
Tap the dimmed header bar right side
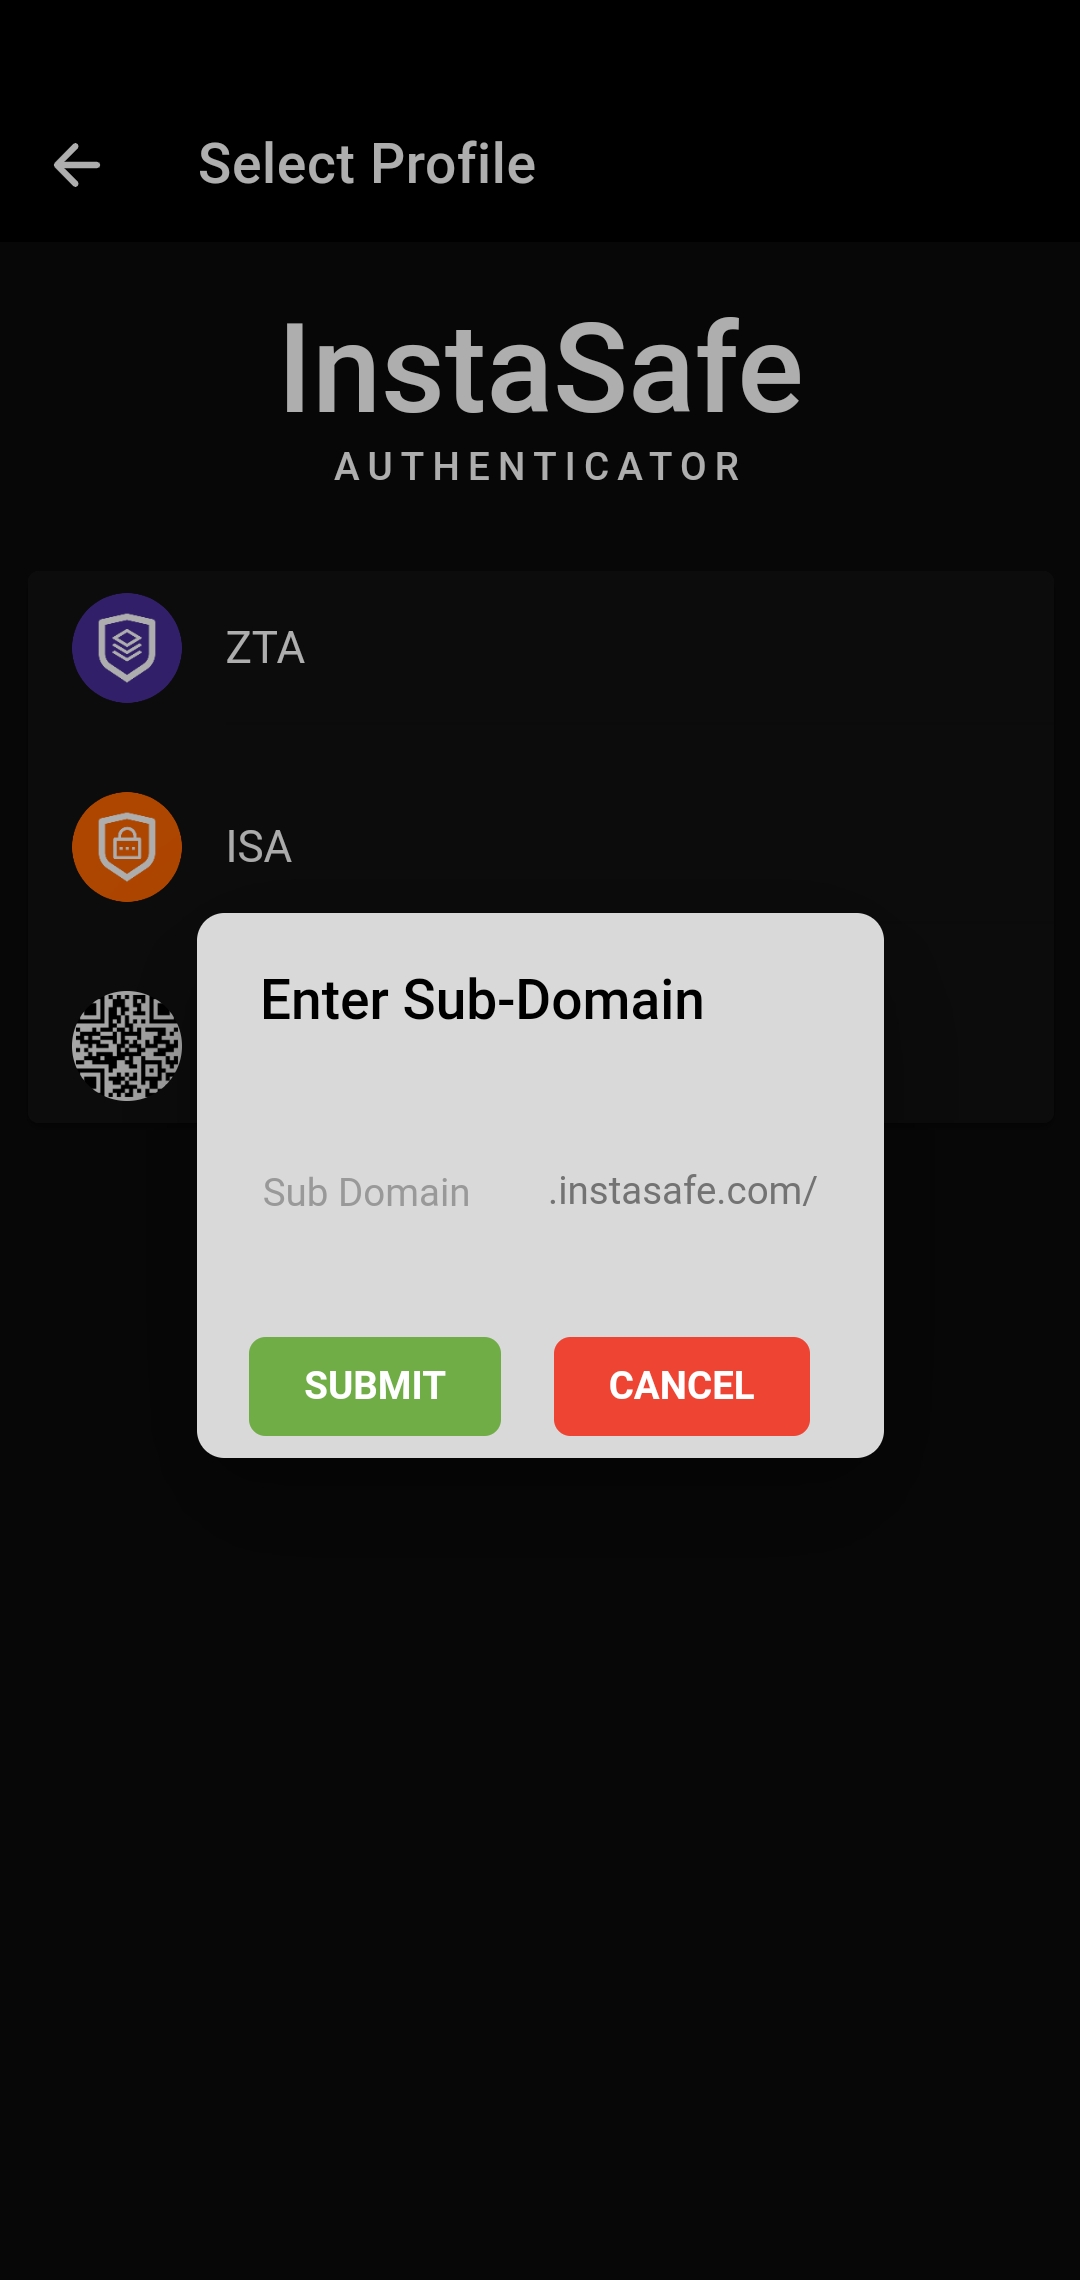[810, 165]
